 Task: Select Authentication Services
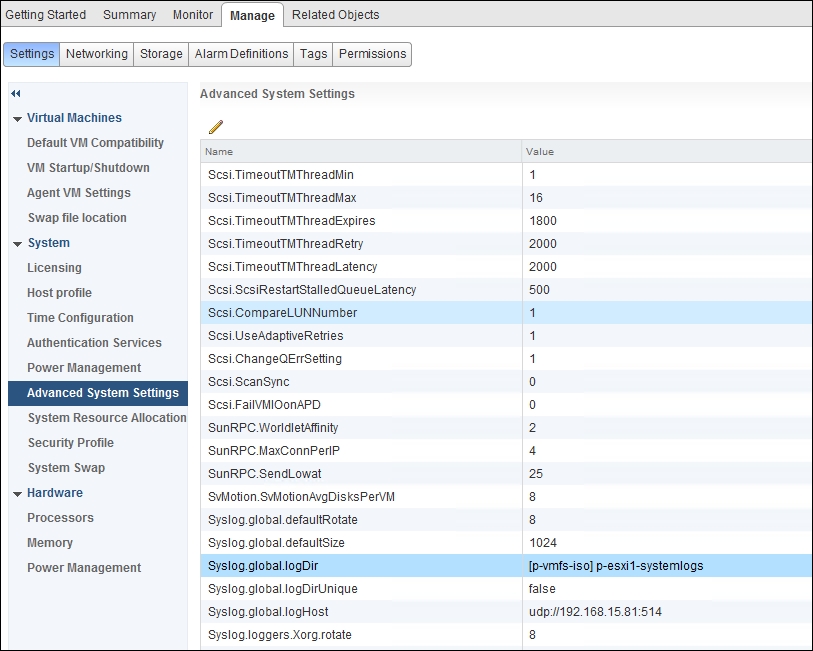[94, 343]
